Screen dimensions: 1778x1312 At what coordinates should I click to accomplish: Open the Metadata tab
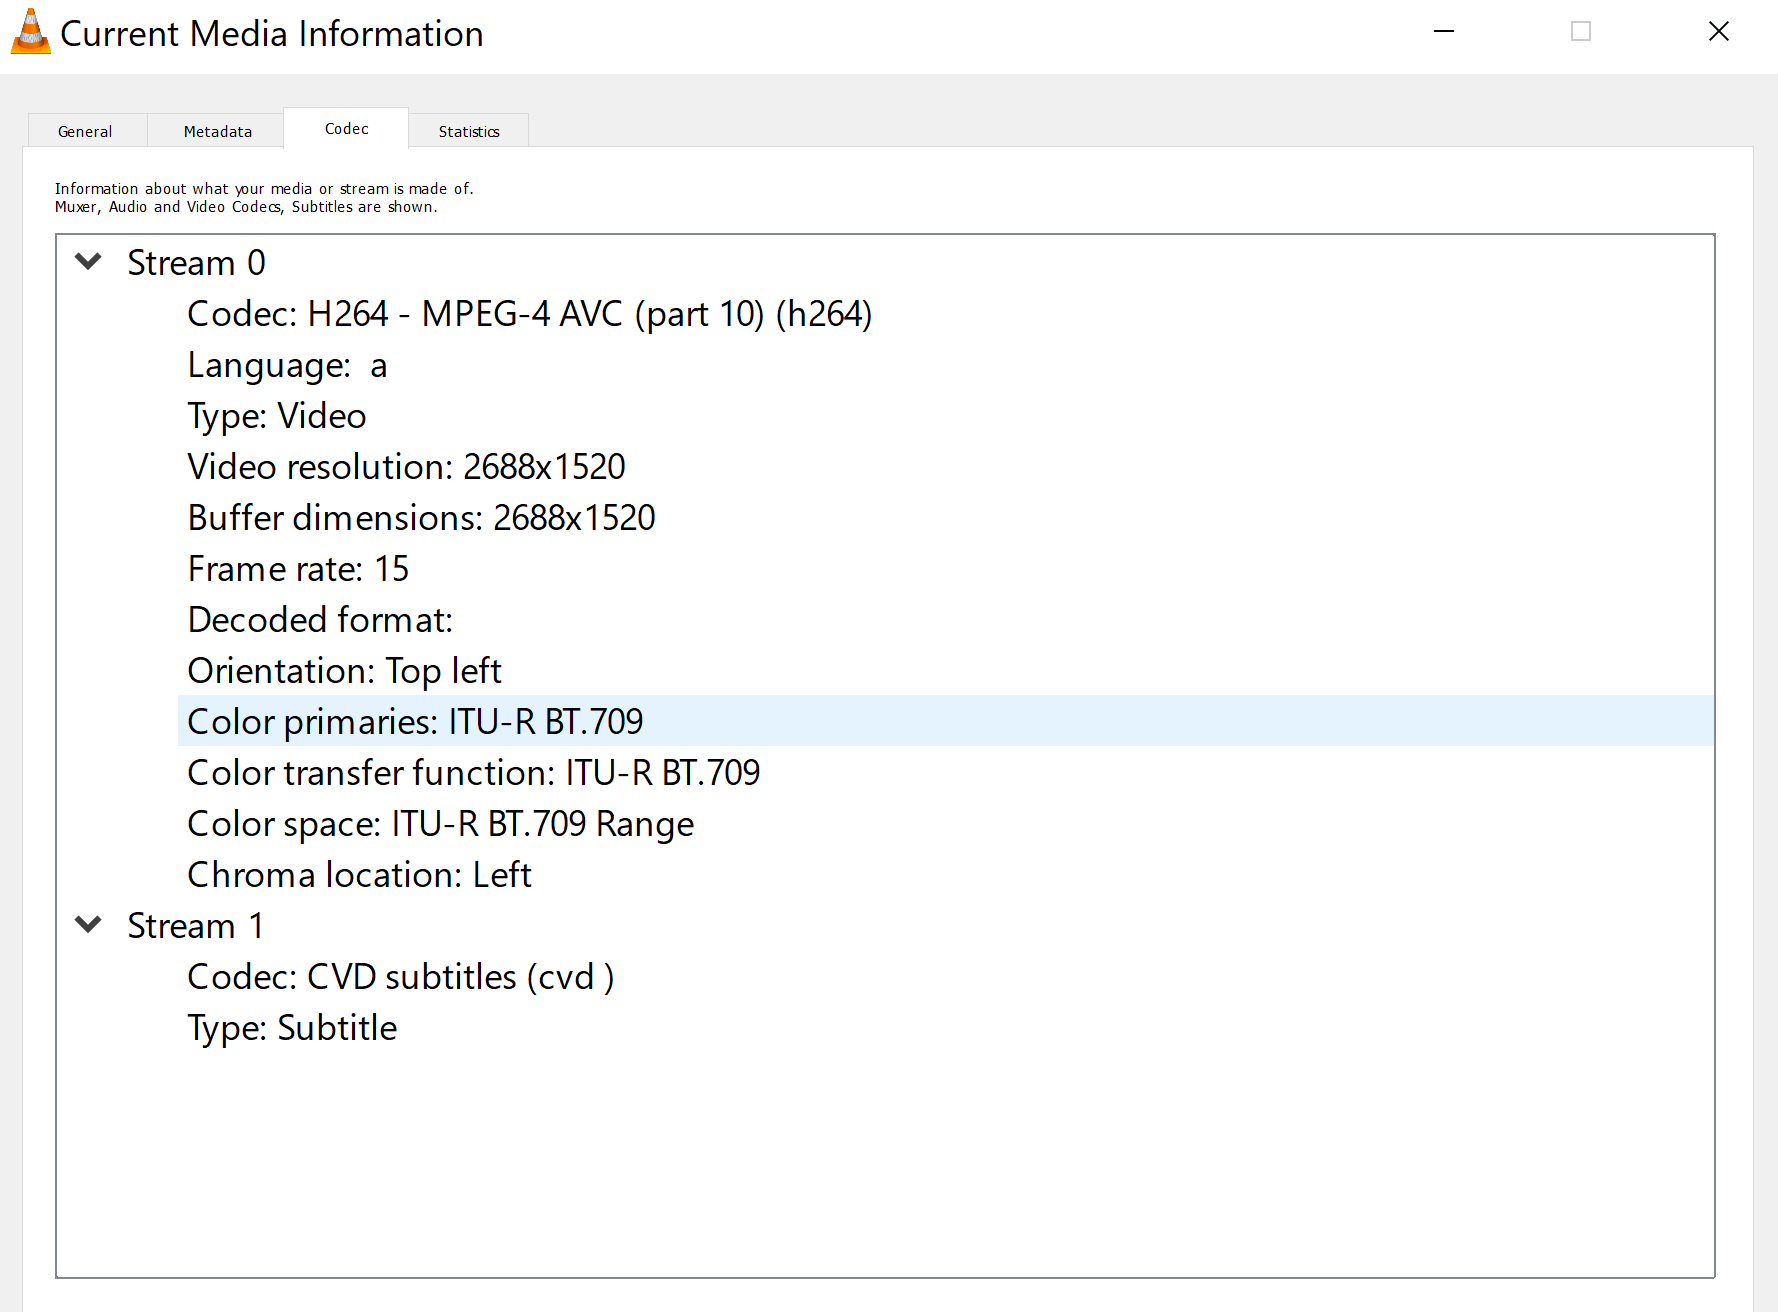click(x=217, y=131)
